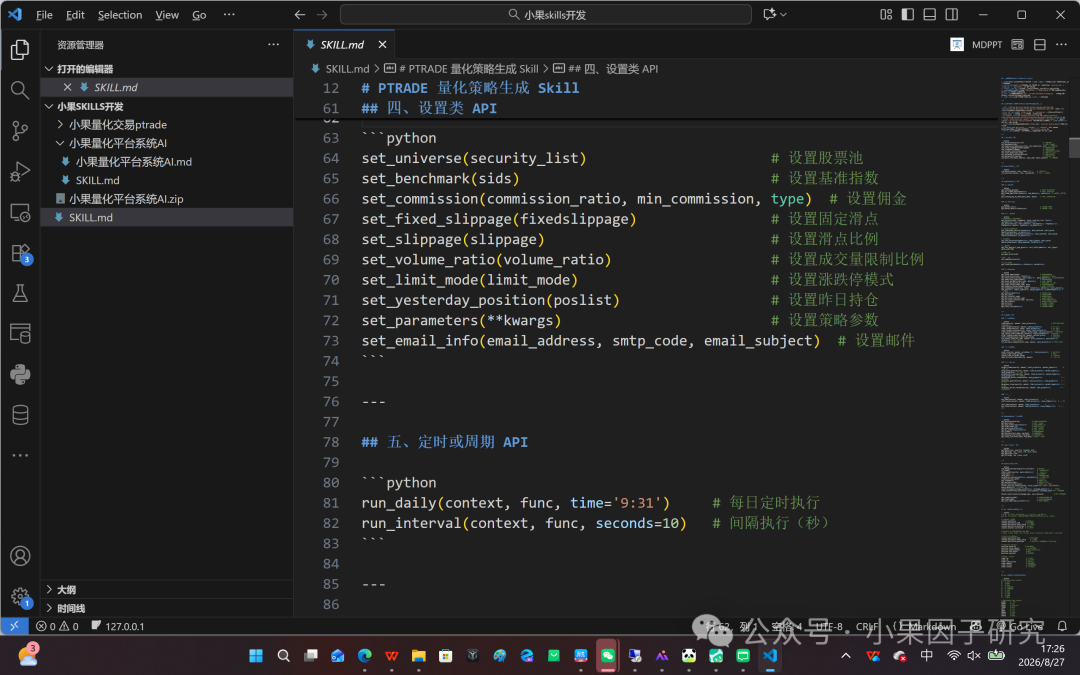The image size is (1080, 675).
Task: Click the 127.0.0.1 status bar entry
Action: 117,626
